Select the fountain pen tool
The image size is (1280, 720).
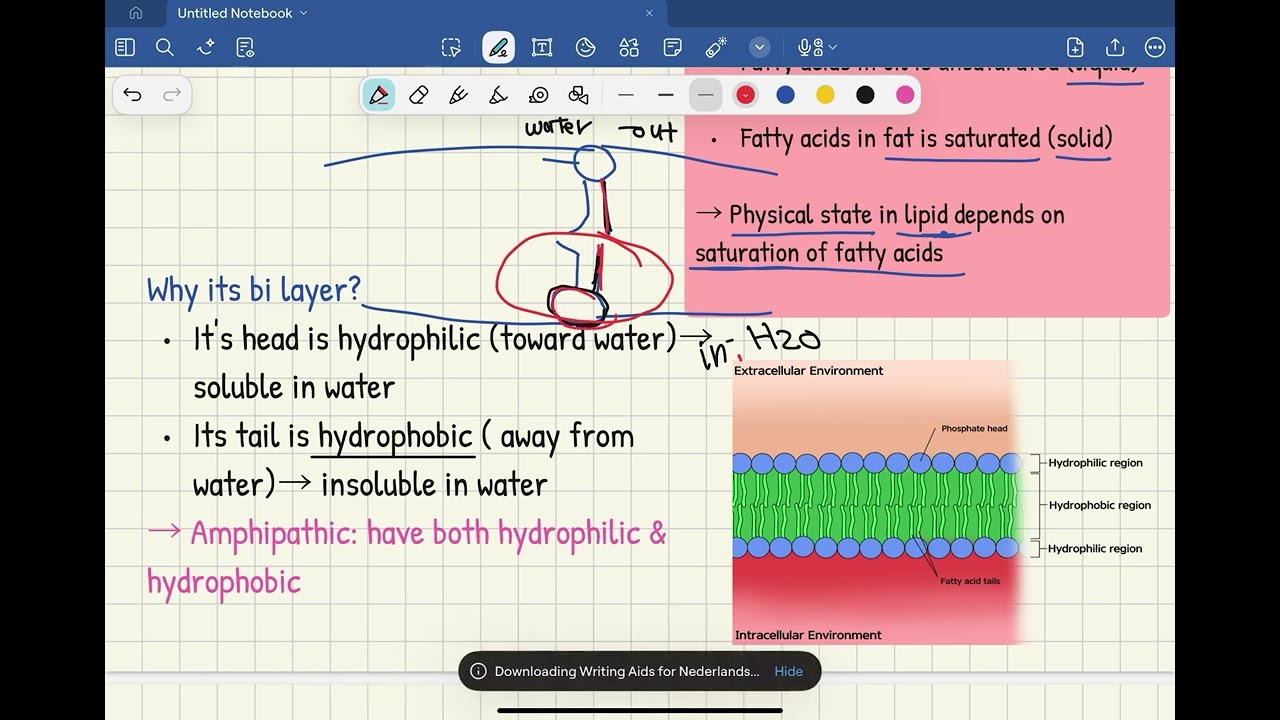click(459, 95)
